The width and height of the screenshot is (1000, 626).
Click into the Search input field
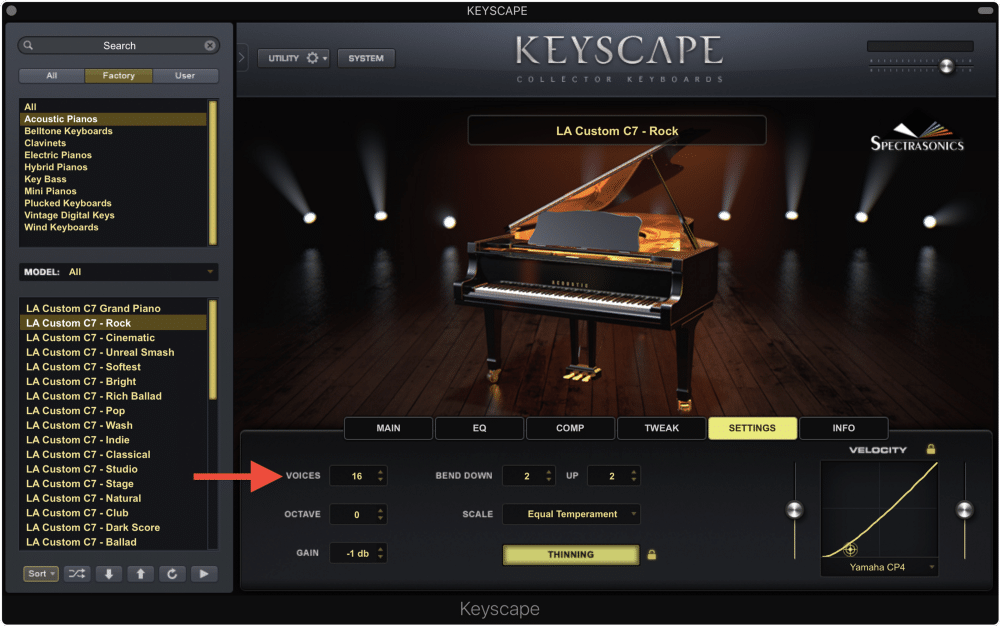tap(119, 45)
